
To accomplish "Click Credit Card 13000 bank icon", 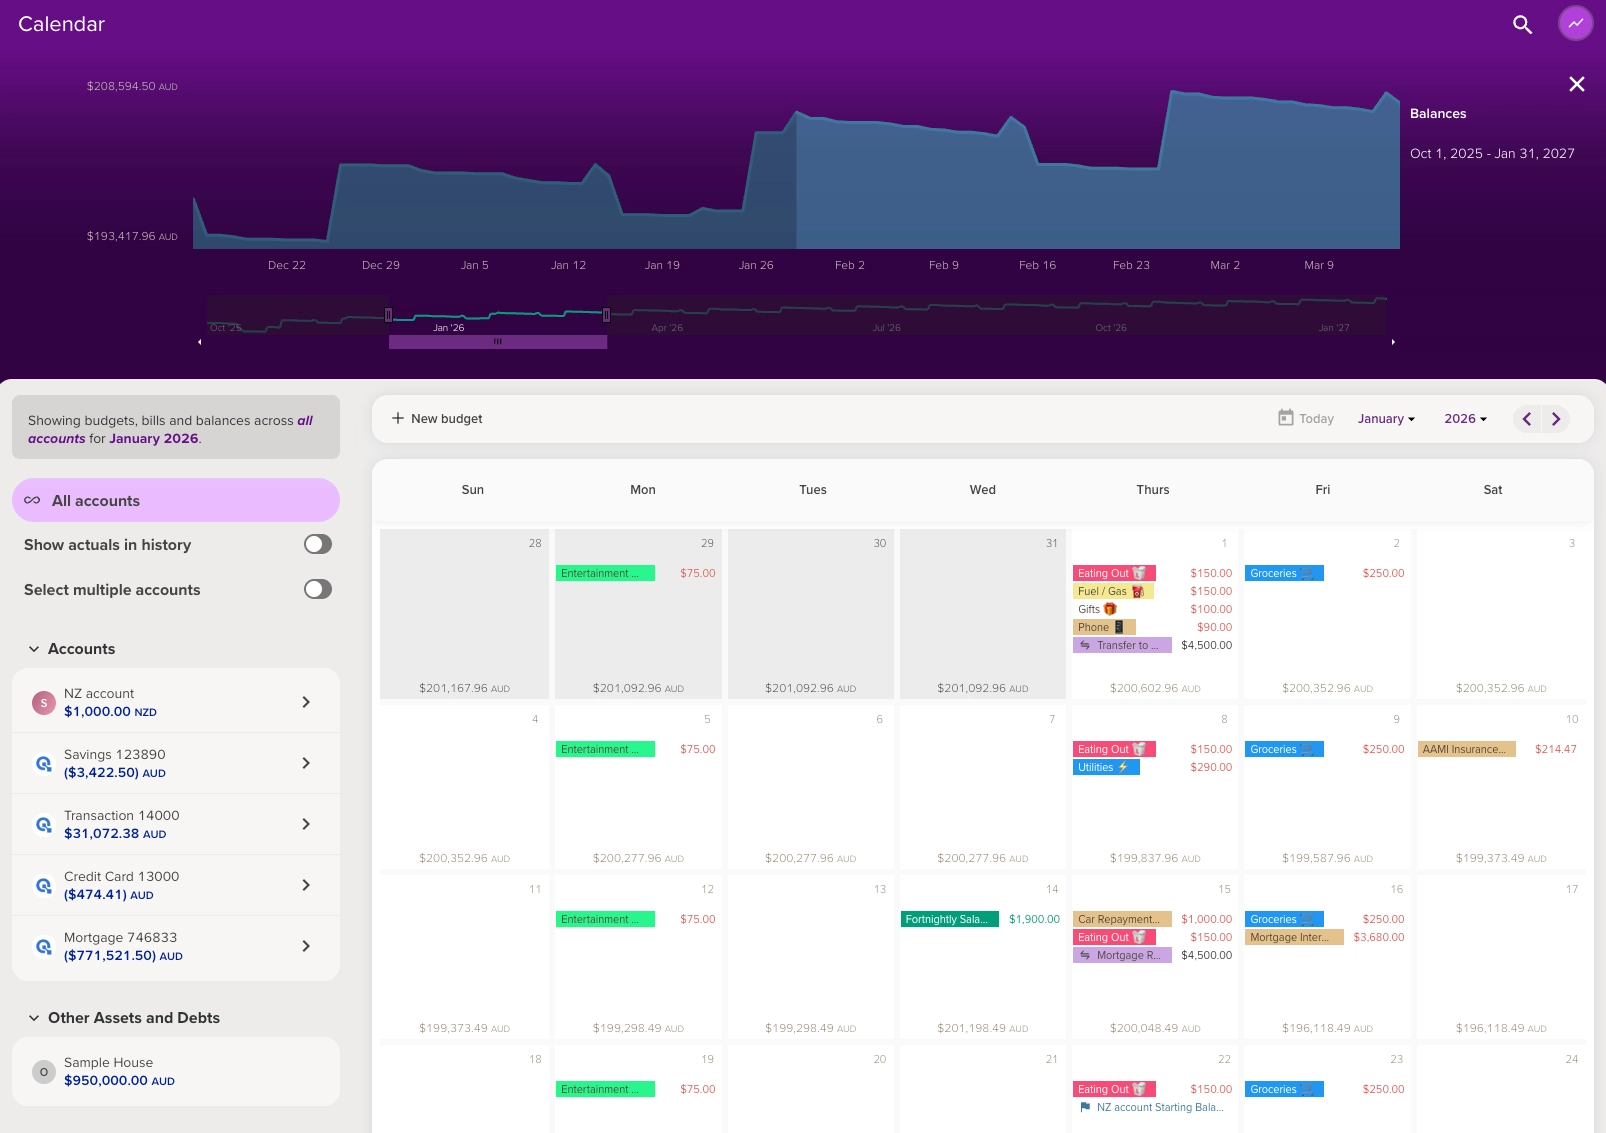I will (x=43, y=886).
